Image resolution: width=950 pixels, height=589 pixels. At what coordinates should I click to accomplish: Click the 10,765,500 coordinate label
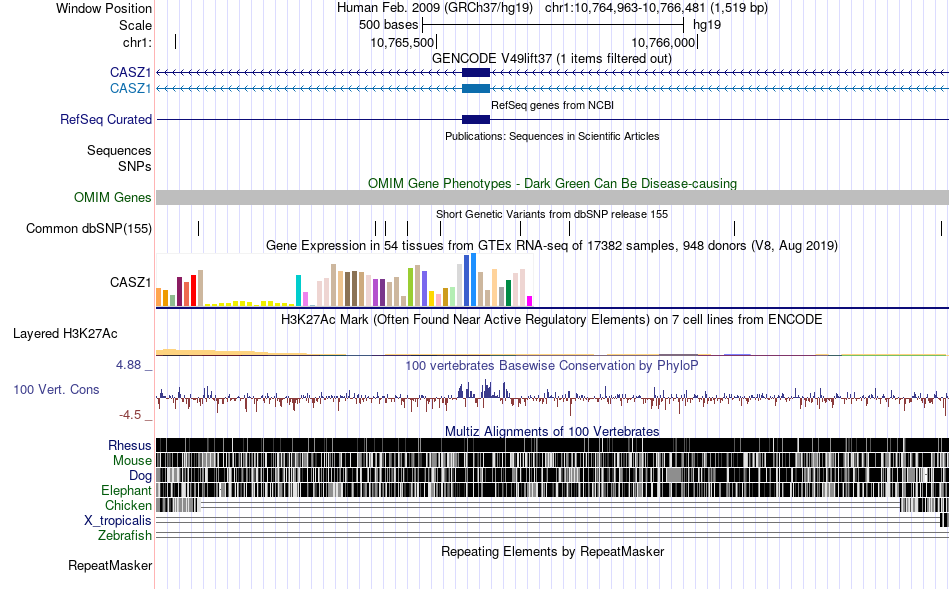pos(402,42)
